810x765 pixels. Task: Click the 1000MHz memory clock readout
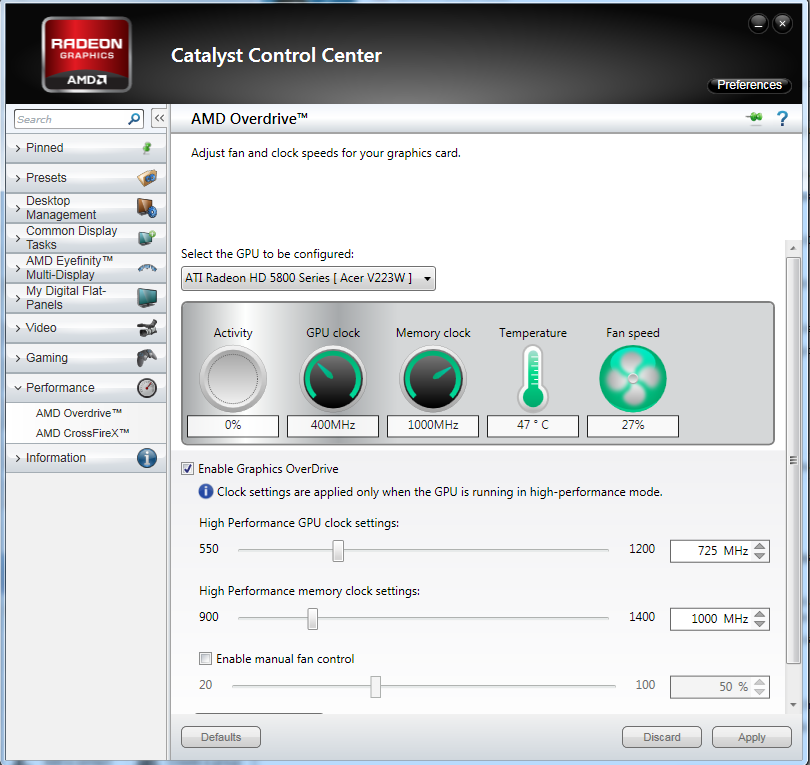[x=433, y=425]
